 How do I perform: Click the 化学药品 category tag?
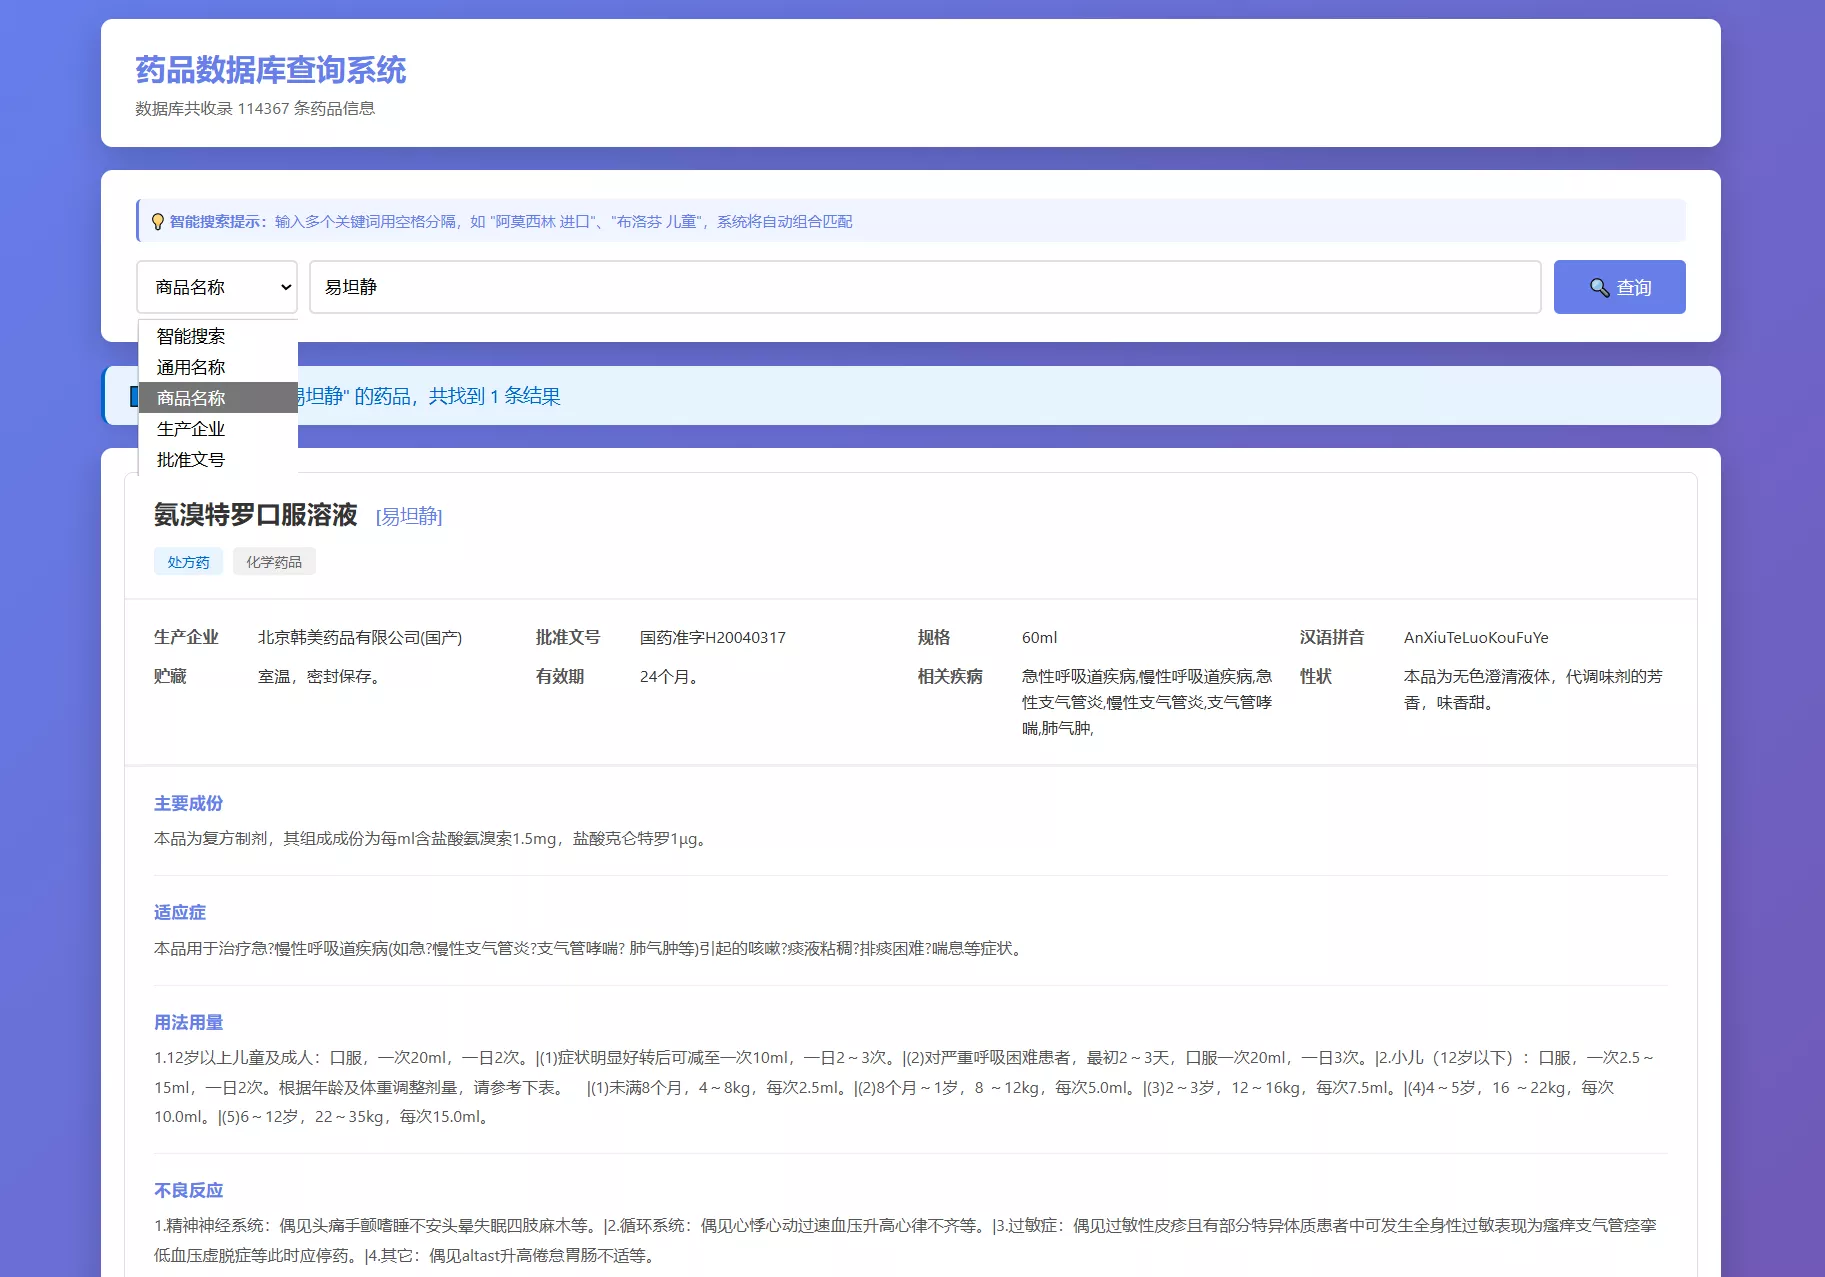click(x=275, y=561)
